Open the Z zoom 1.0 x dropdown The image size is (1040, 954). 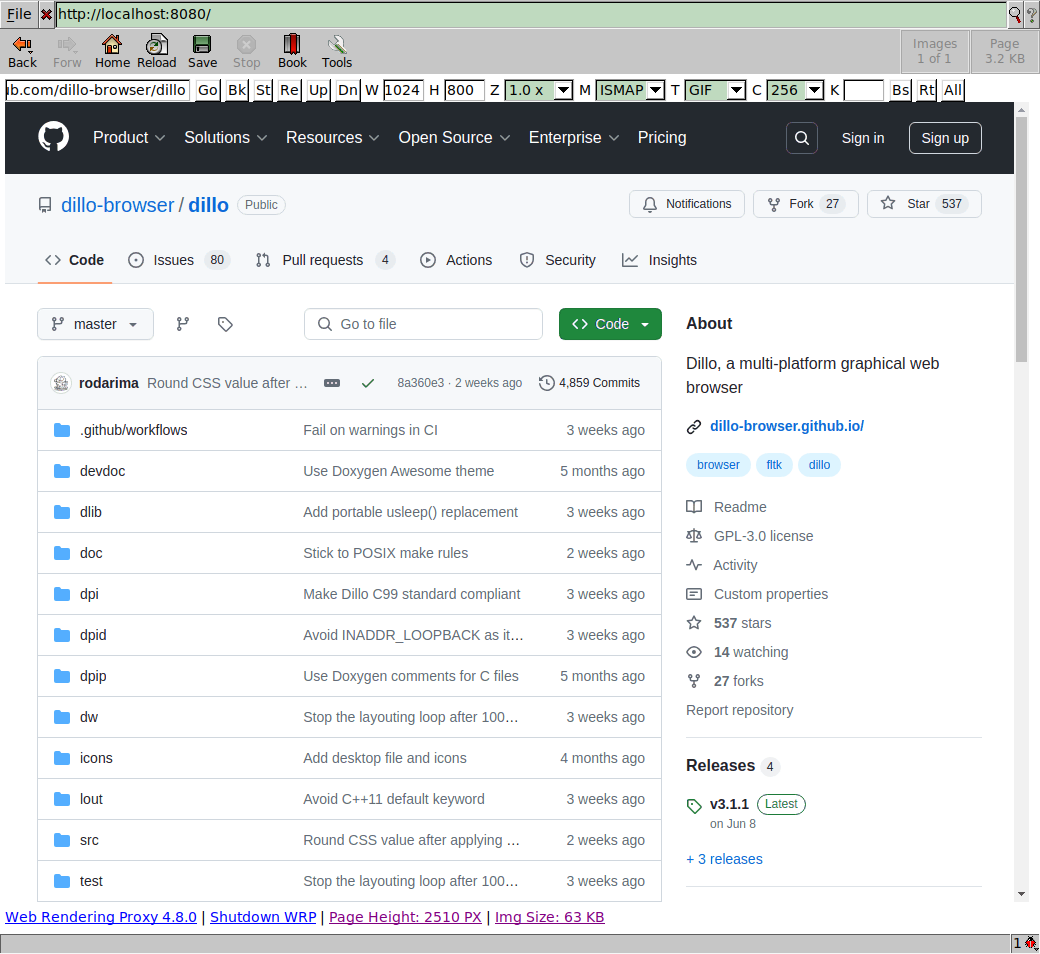point(539,90)
